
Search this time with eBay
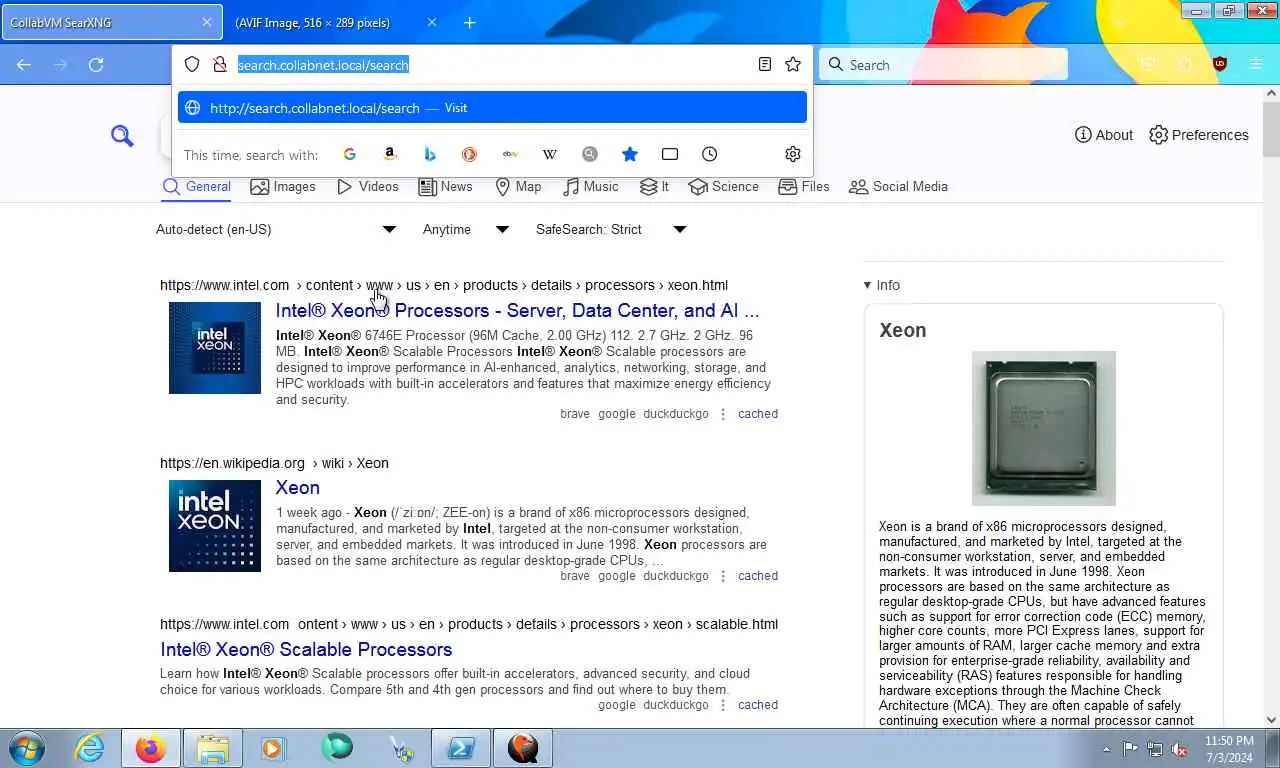(x=510, y=154)
